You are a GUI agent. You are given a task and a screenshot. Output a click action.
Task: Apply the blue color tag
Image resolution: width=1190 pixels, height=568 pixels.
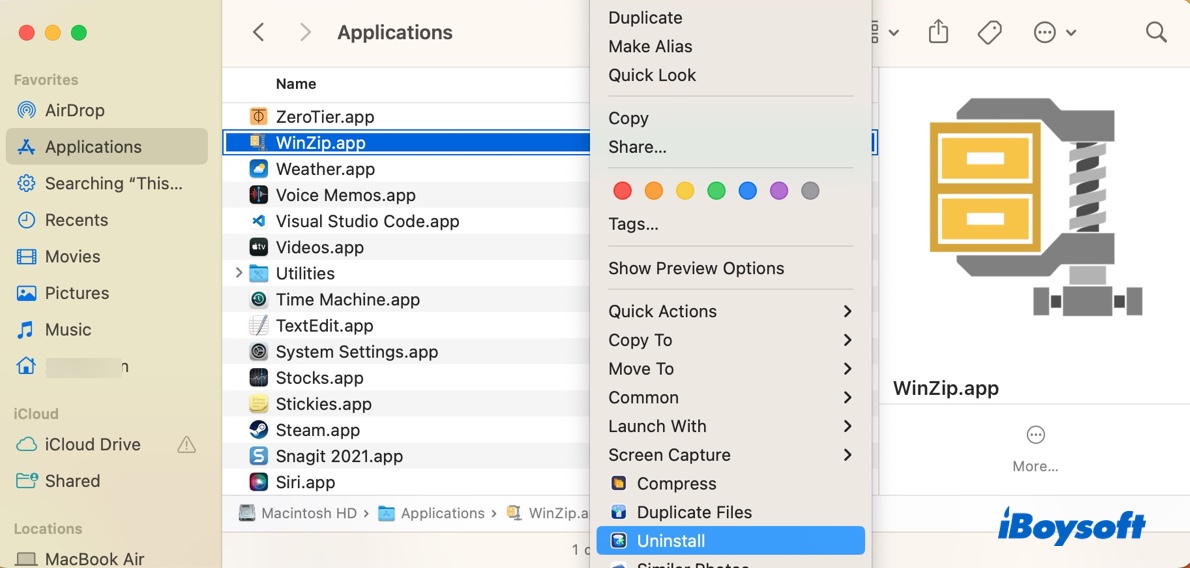pos(747,191)
